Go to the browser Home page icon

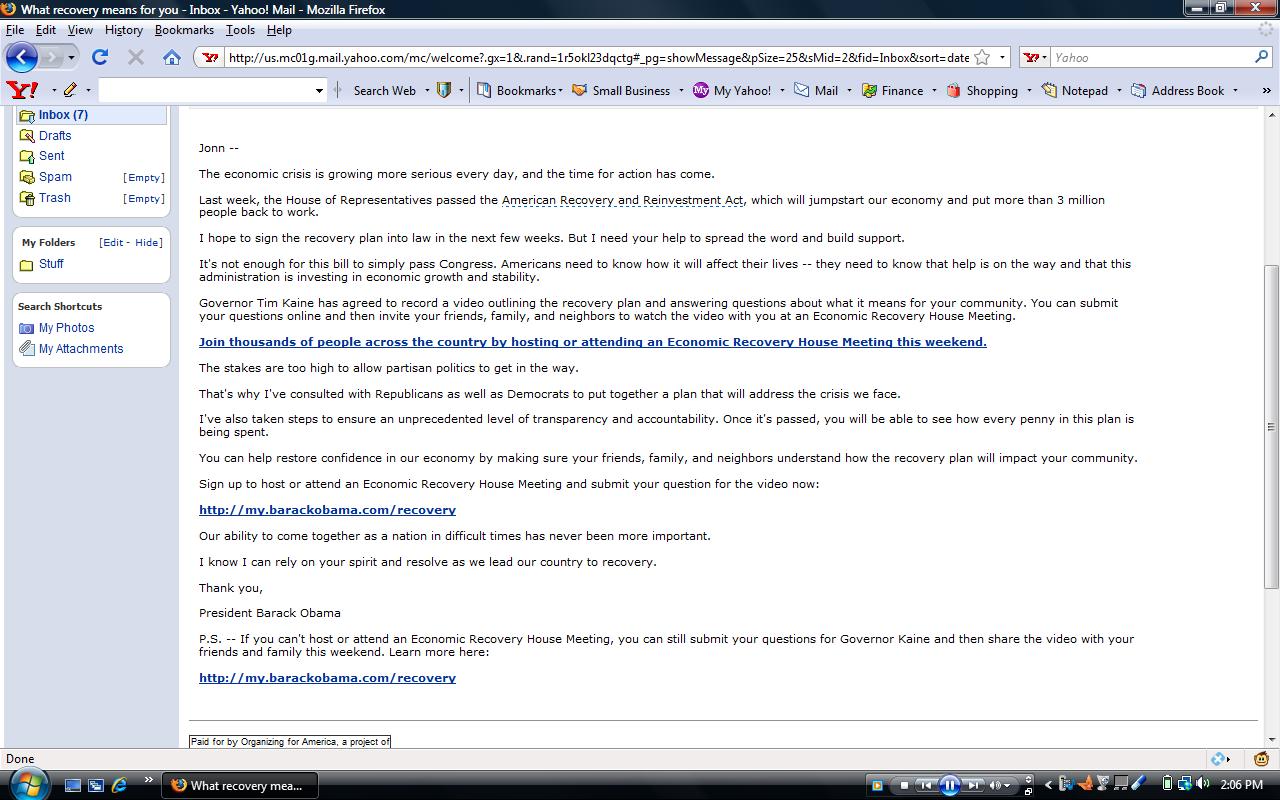(x=172, y=57)
